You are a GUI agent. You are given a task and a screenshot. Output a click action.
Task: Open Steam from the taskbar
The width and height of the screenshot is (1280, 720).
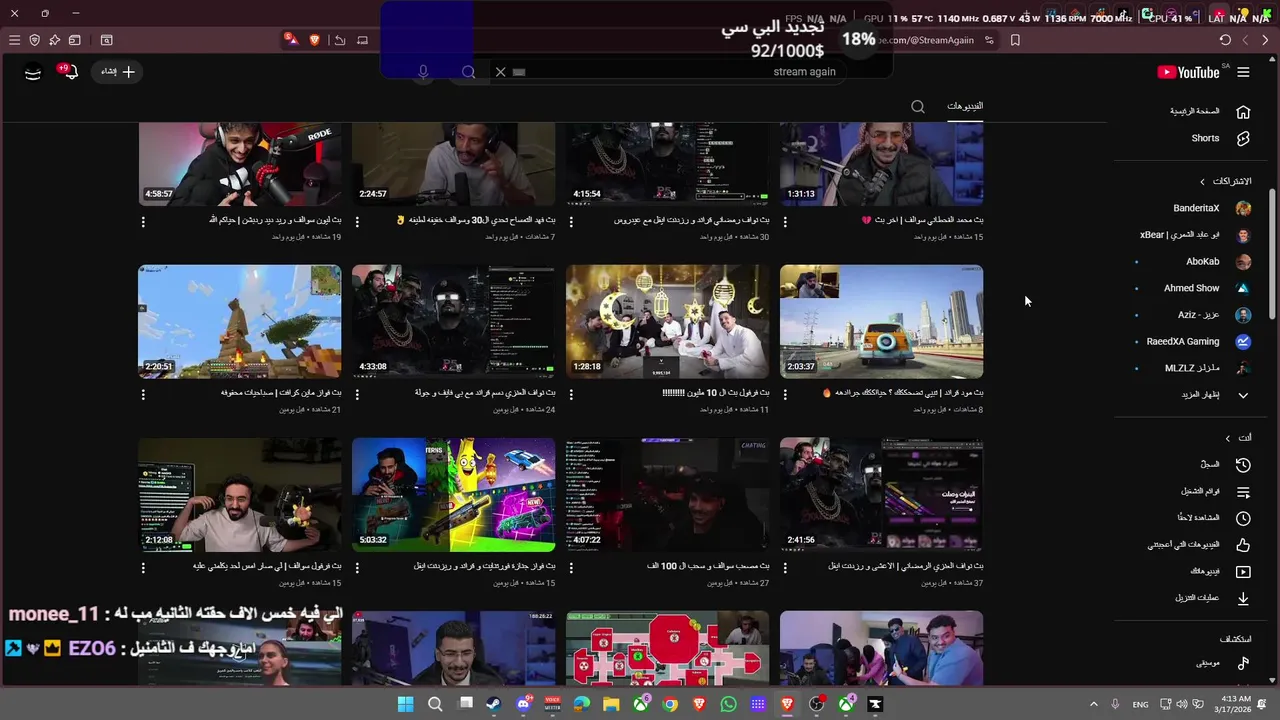494,704
